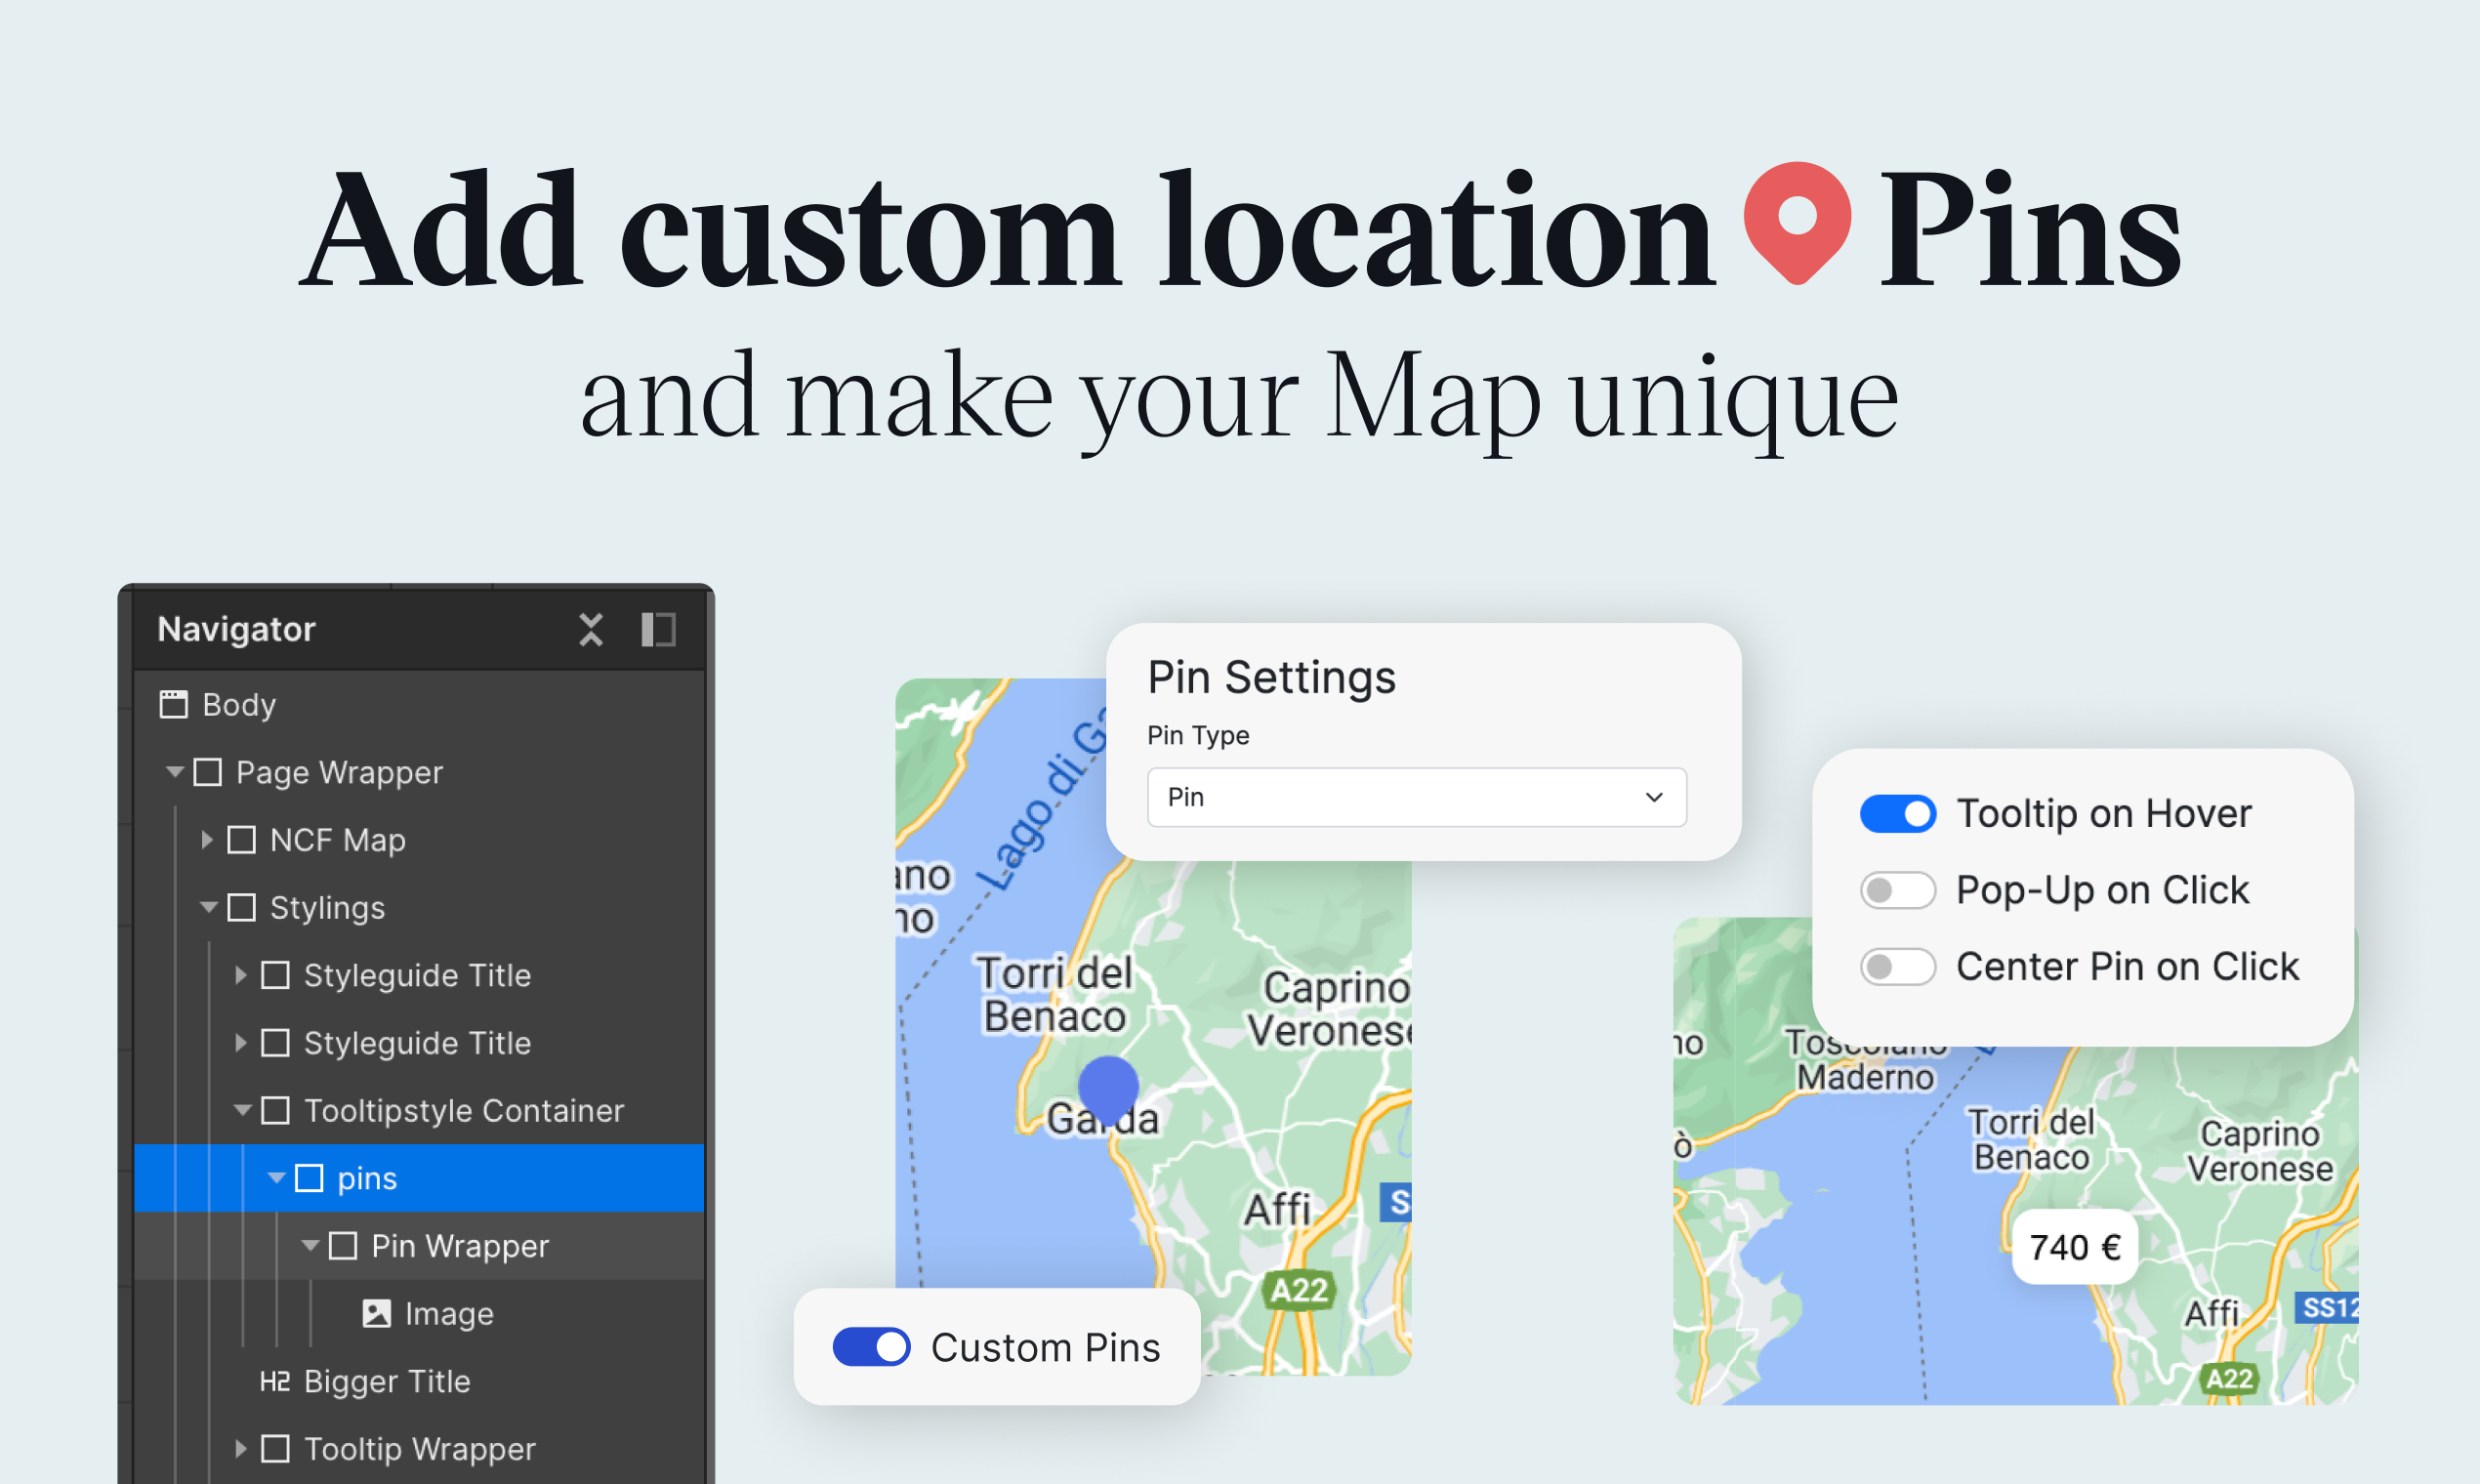Select the Stylings element in Navigator

coord(327,907)
